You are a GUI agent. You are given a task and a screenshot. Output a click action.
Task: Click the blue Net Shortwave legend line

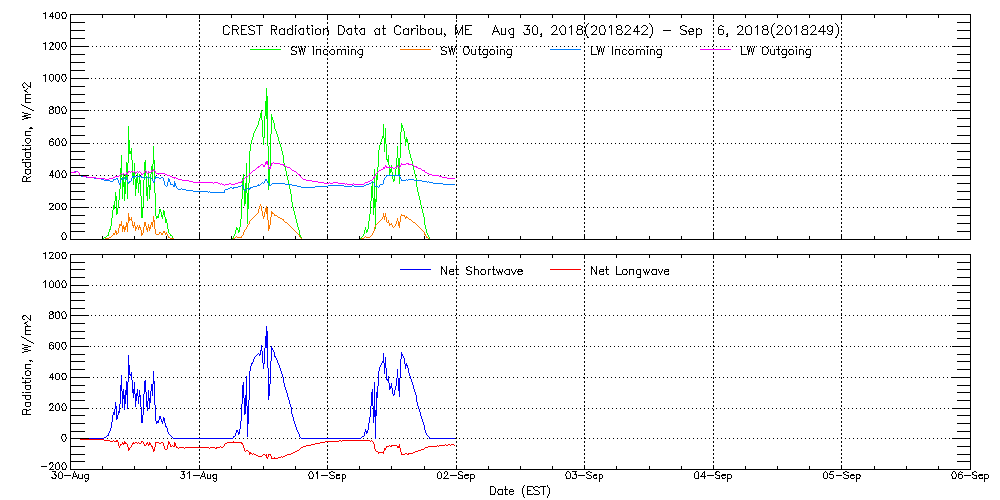417,270
